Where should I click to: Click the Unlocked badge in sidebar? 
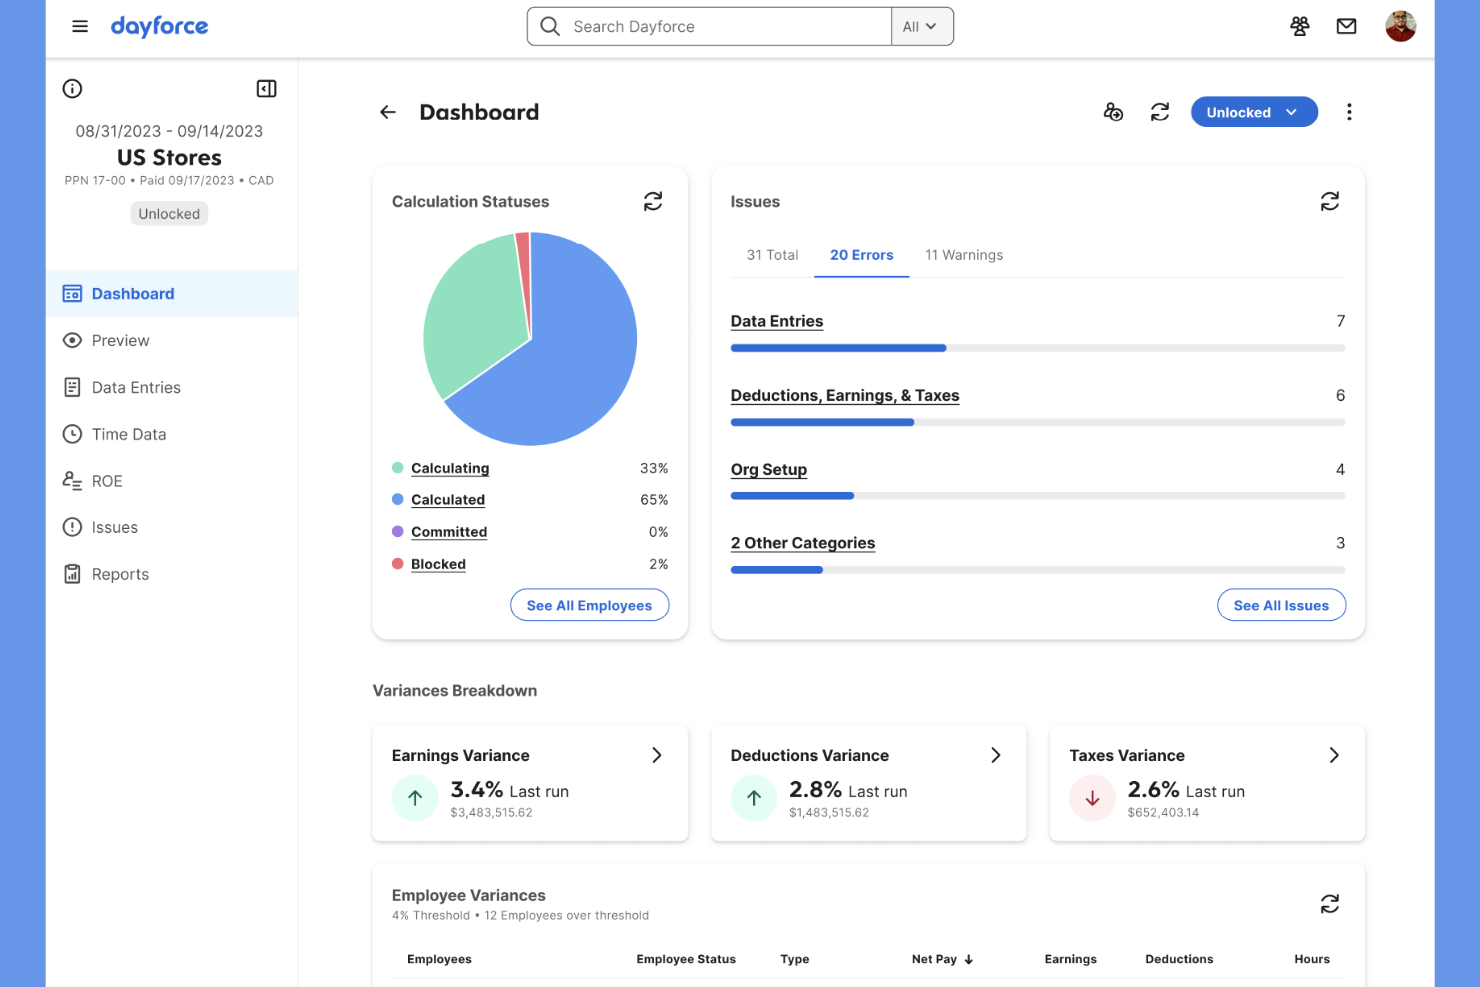pyautogui.click(x=169, y=214)
